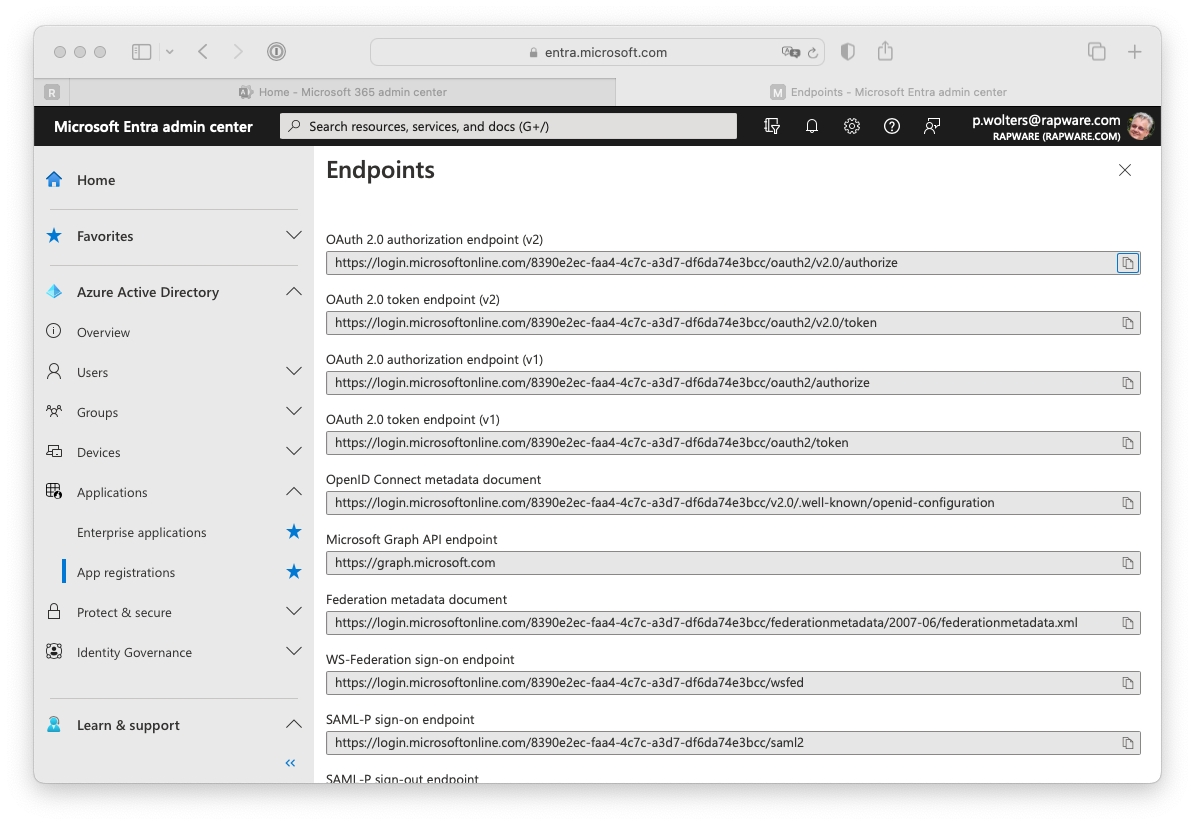Go to Home in the sidebar
Image resolution: width=1195 pixels, height=825 pixels.
point(96,180)
